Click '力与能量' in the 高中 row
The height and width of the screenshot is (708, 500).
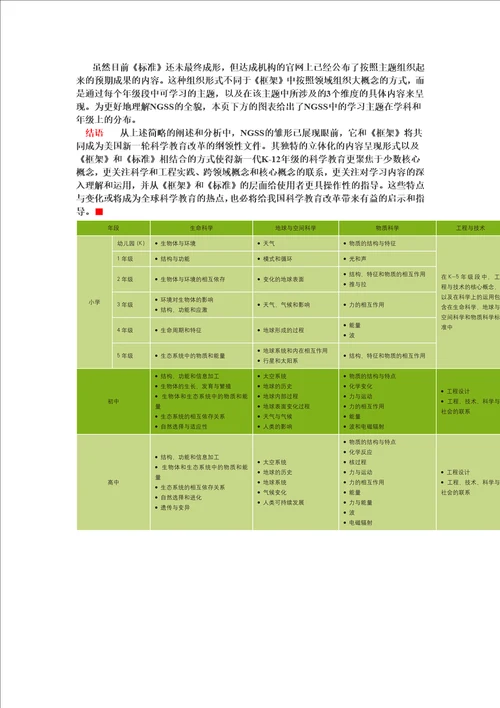point(360,502)
